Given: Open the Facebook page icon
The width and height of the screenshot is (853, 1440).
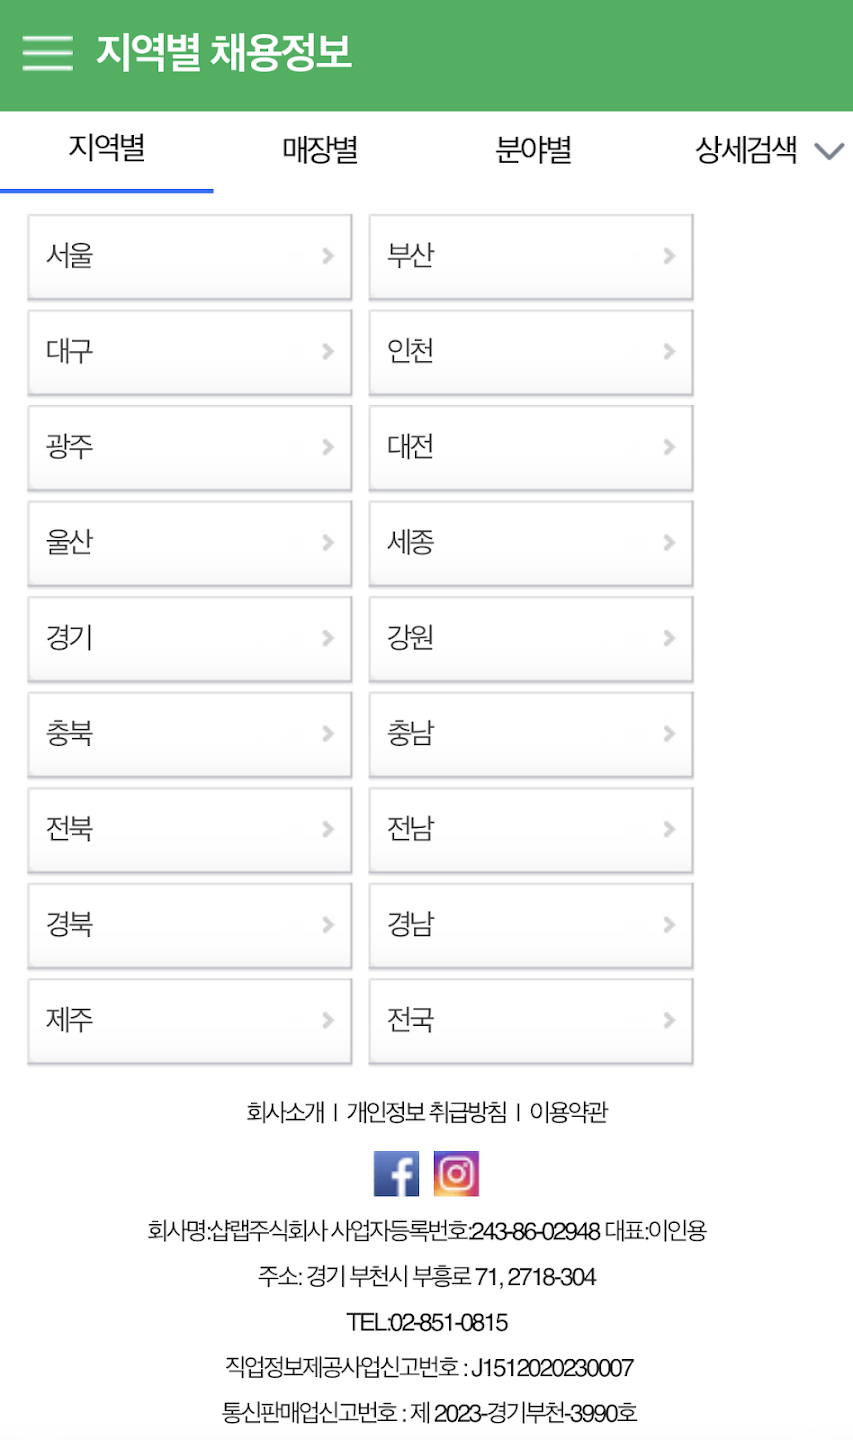Looking at the screenshot, I should [x=397, y=1173].
